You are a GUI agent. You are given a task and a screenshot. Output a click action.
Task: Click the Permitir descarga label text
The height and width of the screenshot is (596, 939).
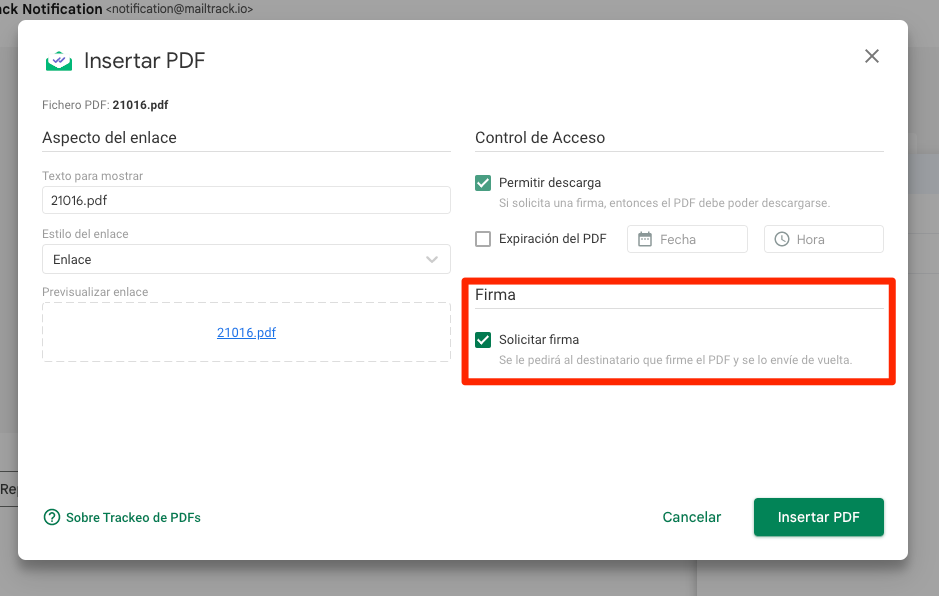tap(550, 183)
